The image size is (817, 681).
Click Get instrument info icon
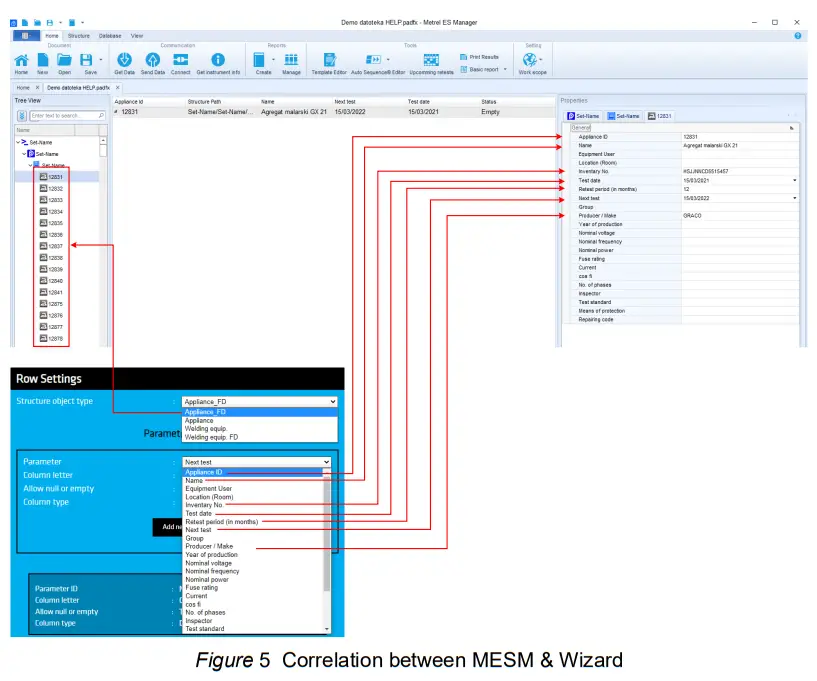point(218,59)
